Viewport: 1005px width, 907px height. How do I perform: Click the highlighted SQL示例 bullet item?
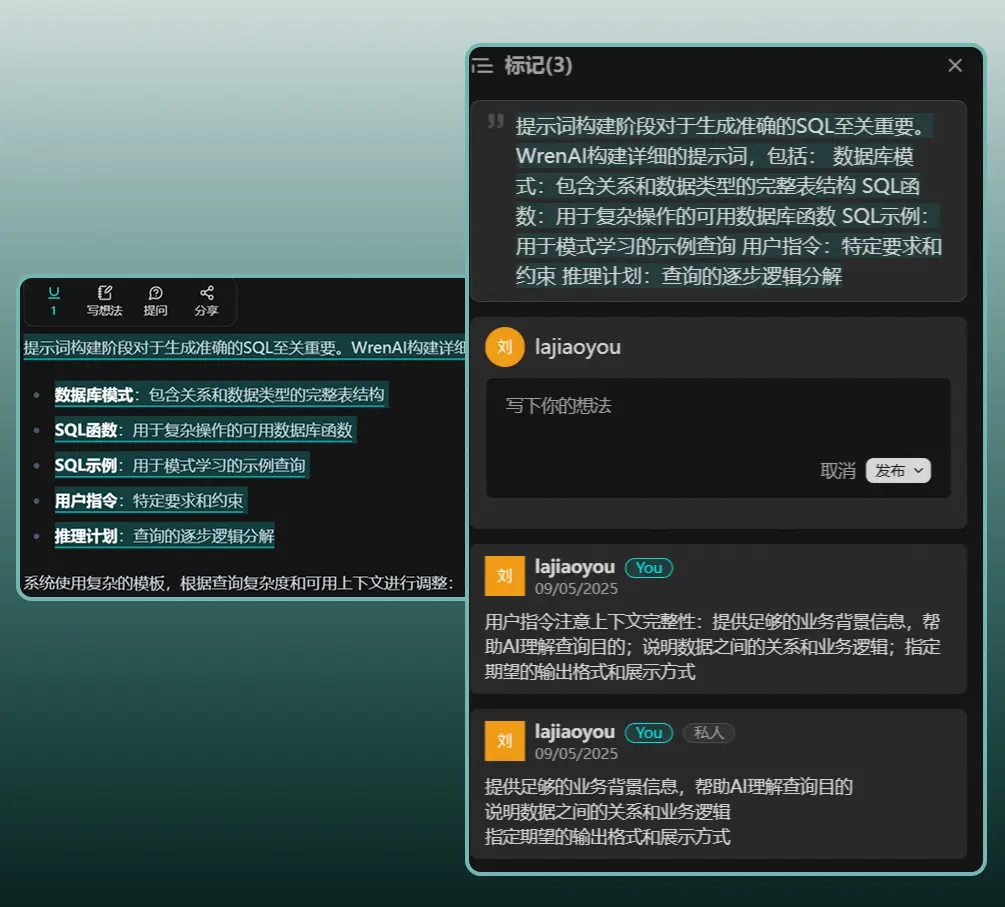pos(180,465)
